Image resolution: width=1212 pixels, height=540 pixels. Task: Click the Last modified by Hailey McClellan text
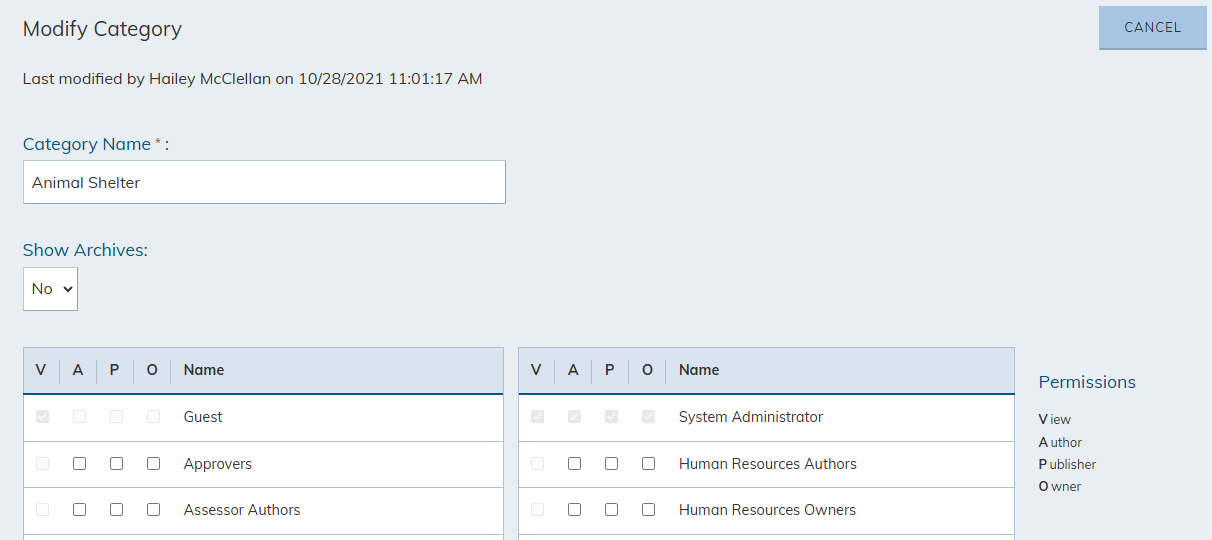(253, 78)
